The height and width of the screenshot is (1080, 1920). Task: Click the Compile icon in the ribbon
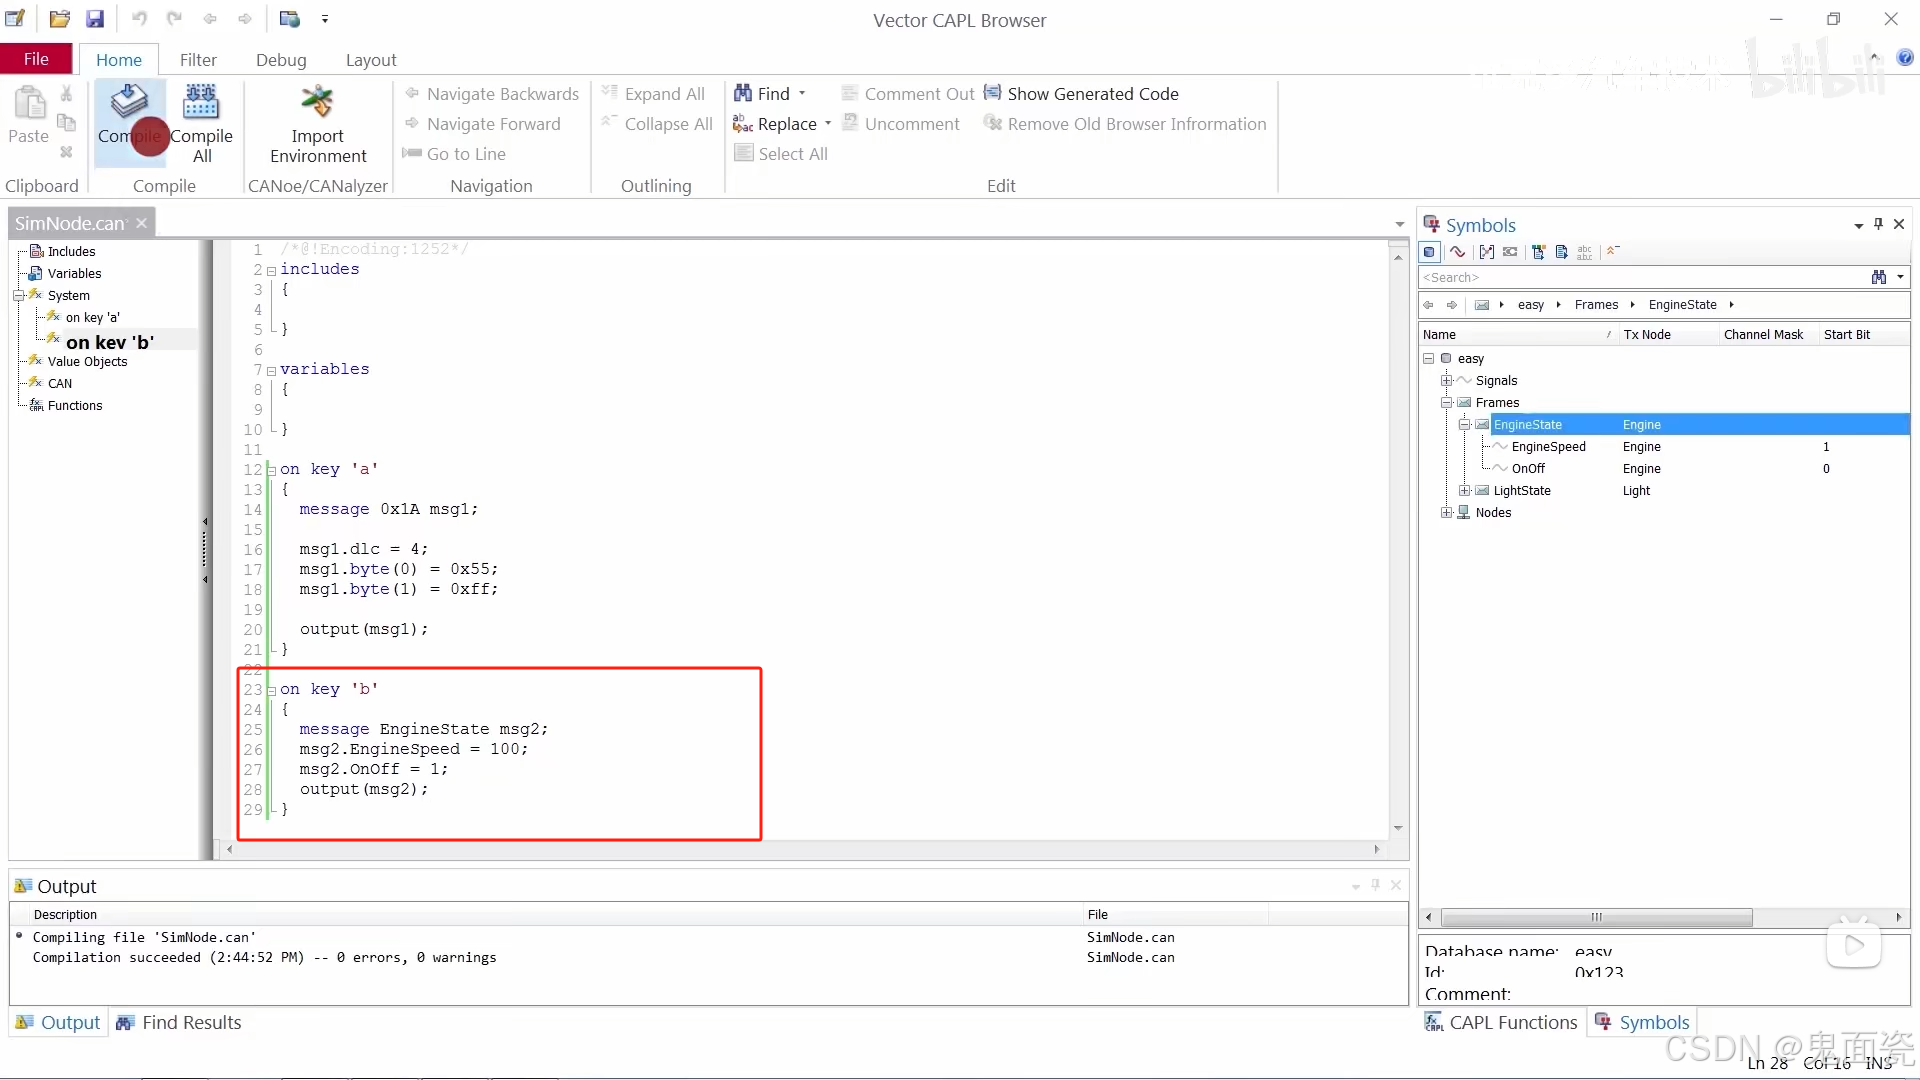click(x=129, y=102)
